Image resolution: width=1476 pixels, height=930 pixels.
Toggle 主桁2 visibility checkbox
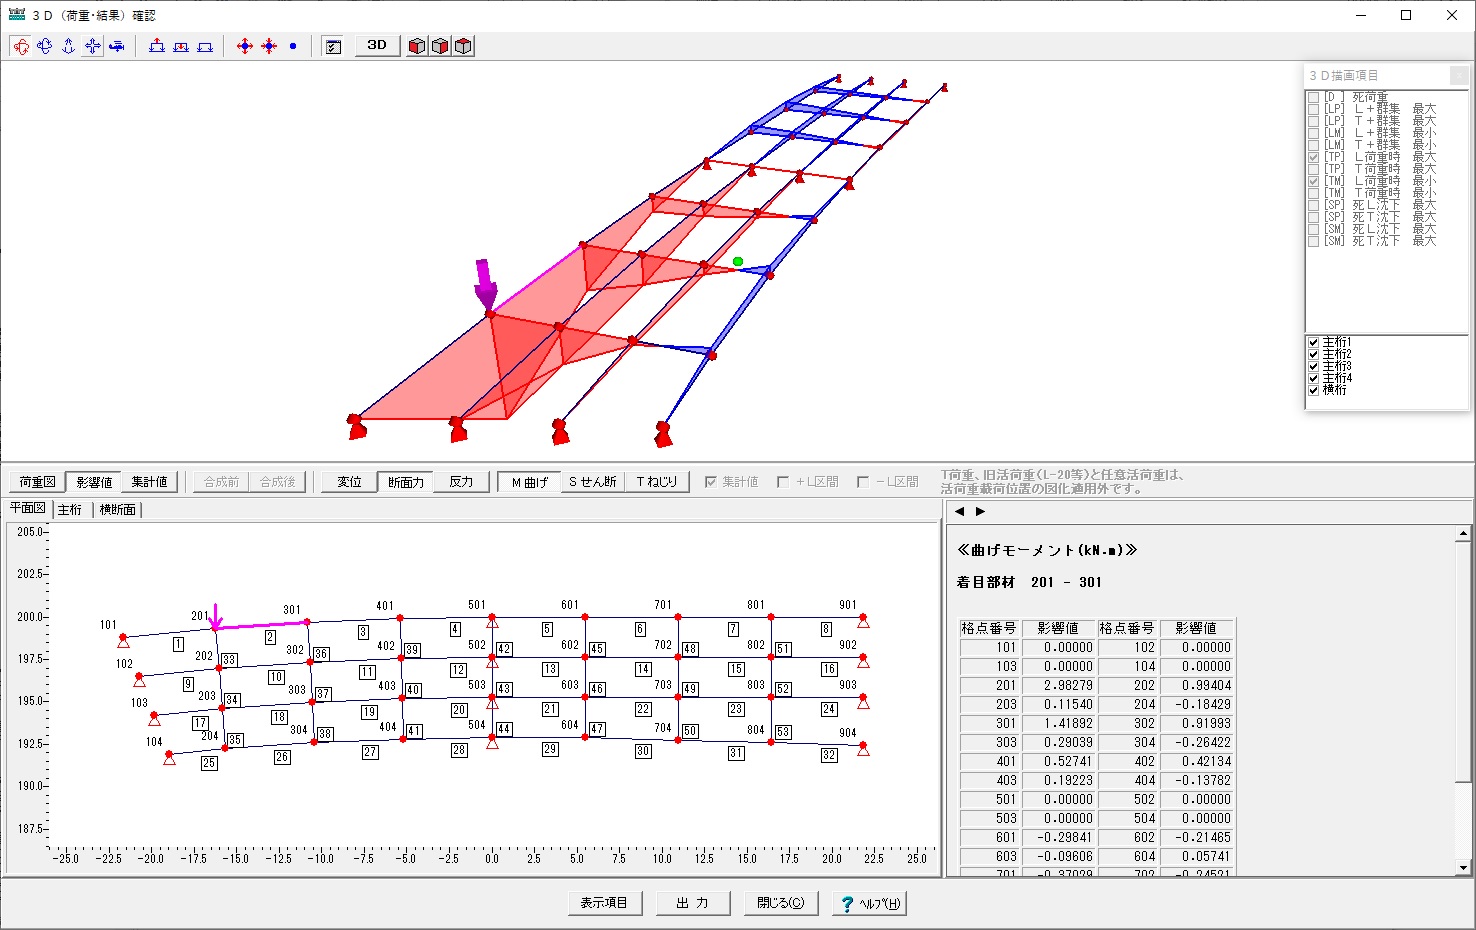click(x=1314, y=354)
